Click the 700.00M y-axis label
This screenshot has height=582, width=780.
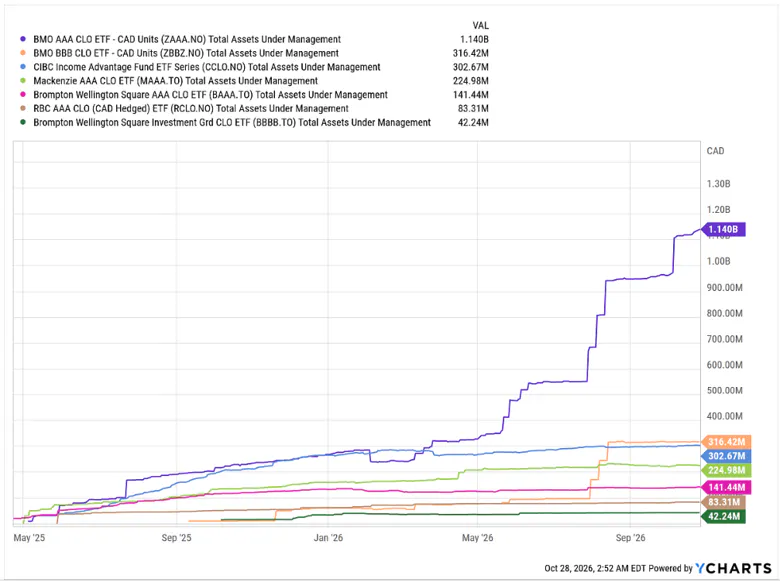[x=724, y=339]
